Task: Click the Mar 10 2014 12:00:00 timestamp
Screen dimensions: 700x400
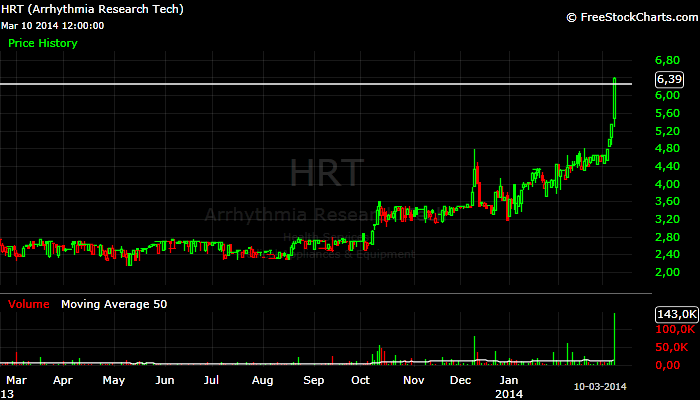Action: click(53, 26)
